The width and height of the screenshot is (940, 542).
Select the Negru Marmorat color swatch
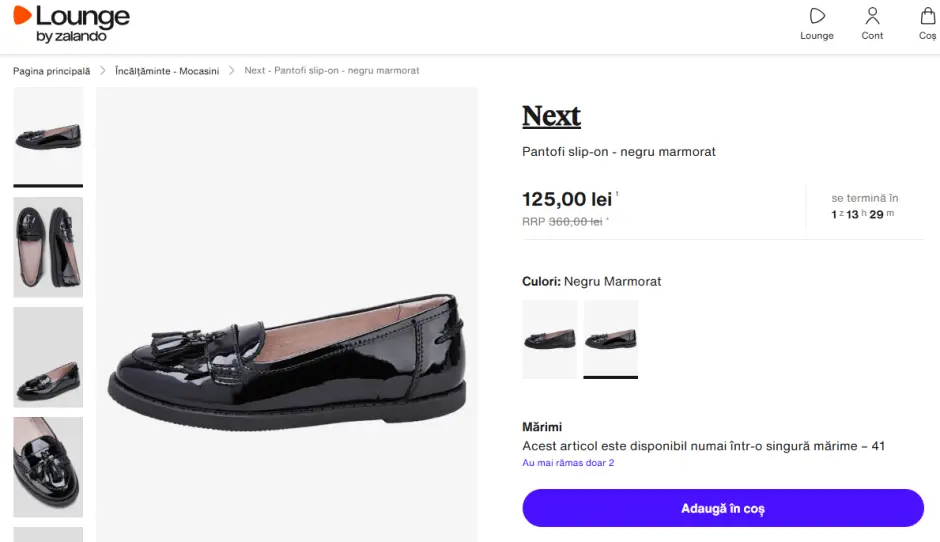point(611,339)
